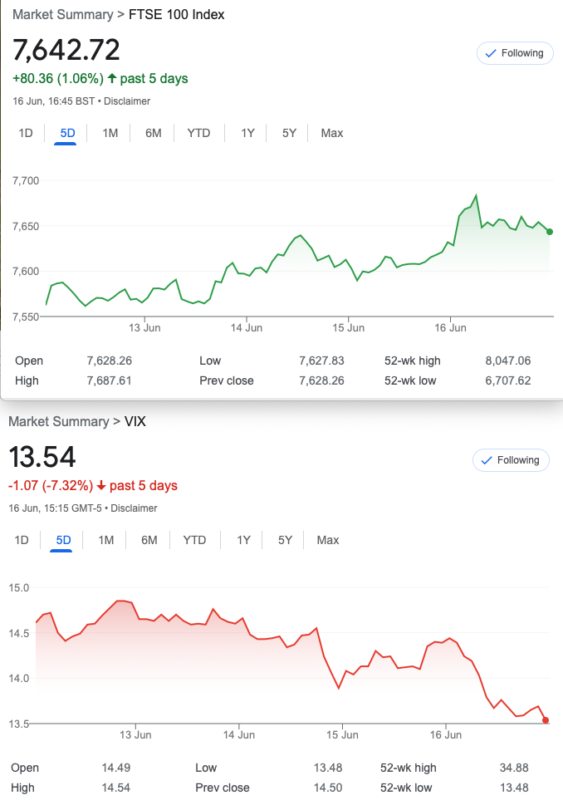
Task: Click the FTSE 5D tab
Action: click(67, 133)
